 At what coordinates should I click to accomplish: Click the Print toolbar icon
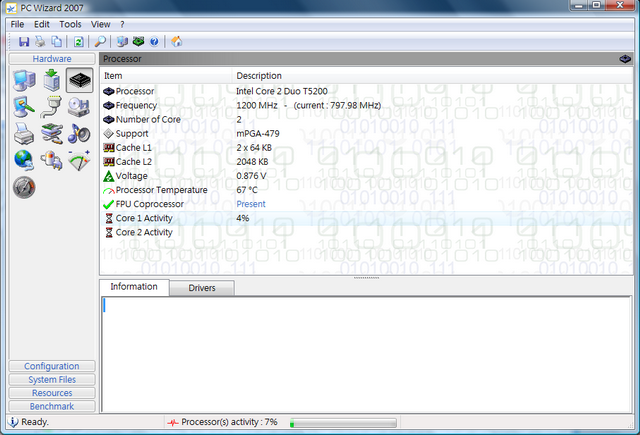40,41
